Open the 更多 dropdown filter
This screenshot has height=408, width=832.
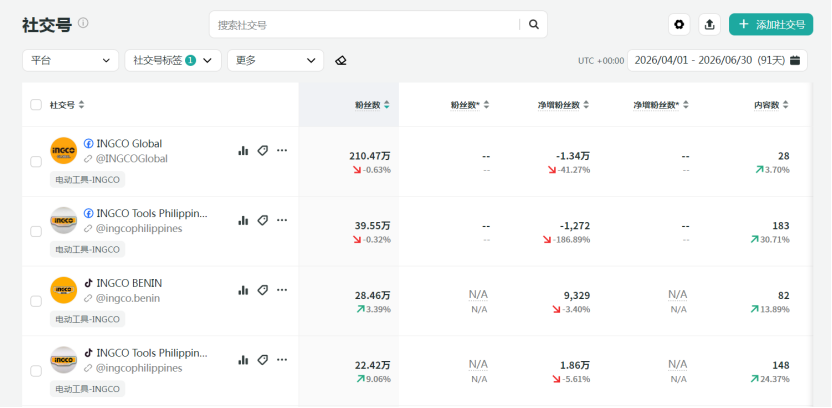275,60
